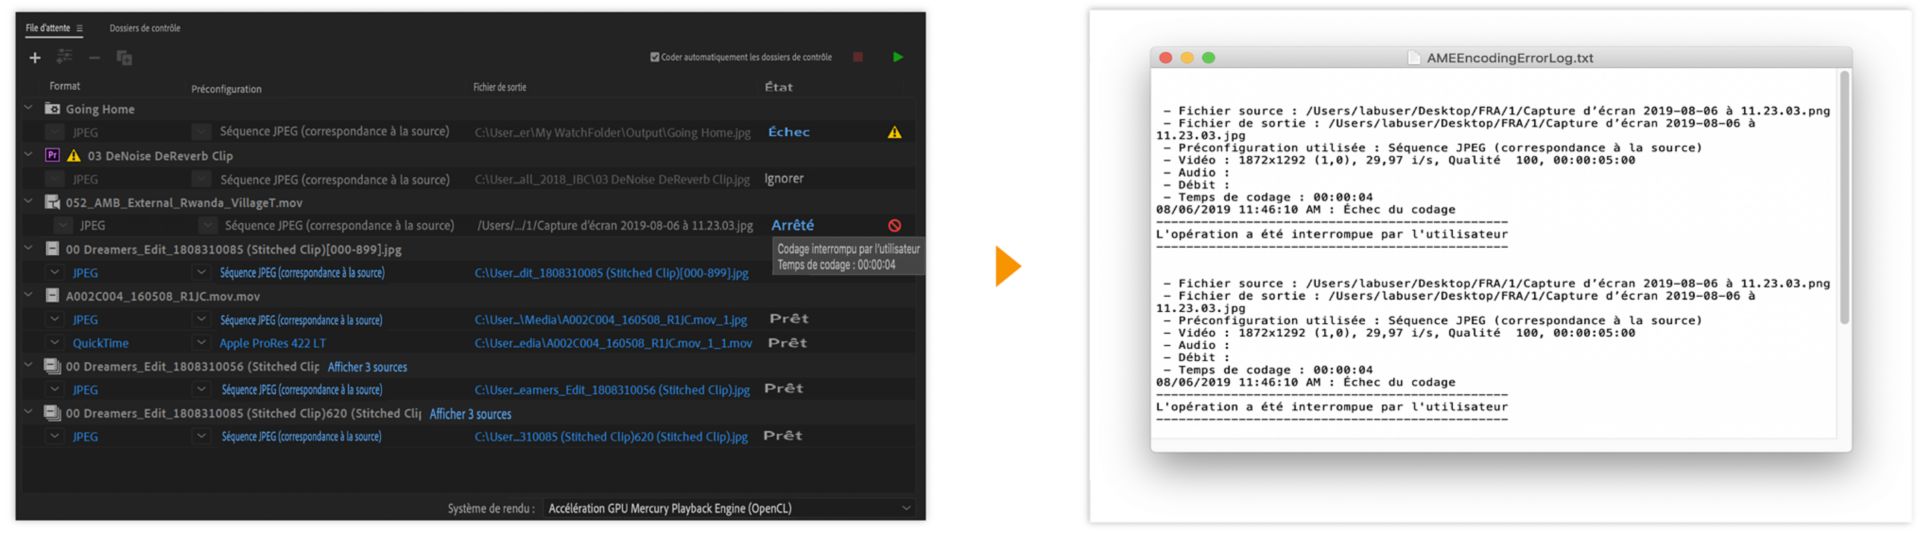
Task: Uncheck Coder automatiquement les dossiers de contrôle
Action: 654,57
